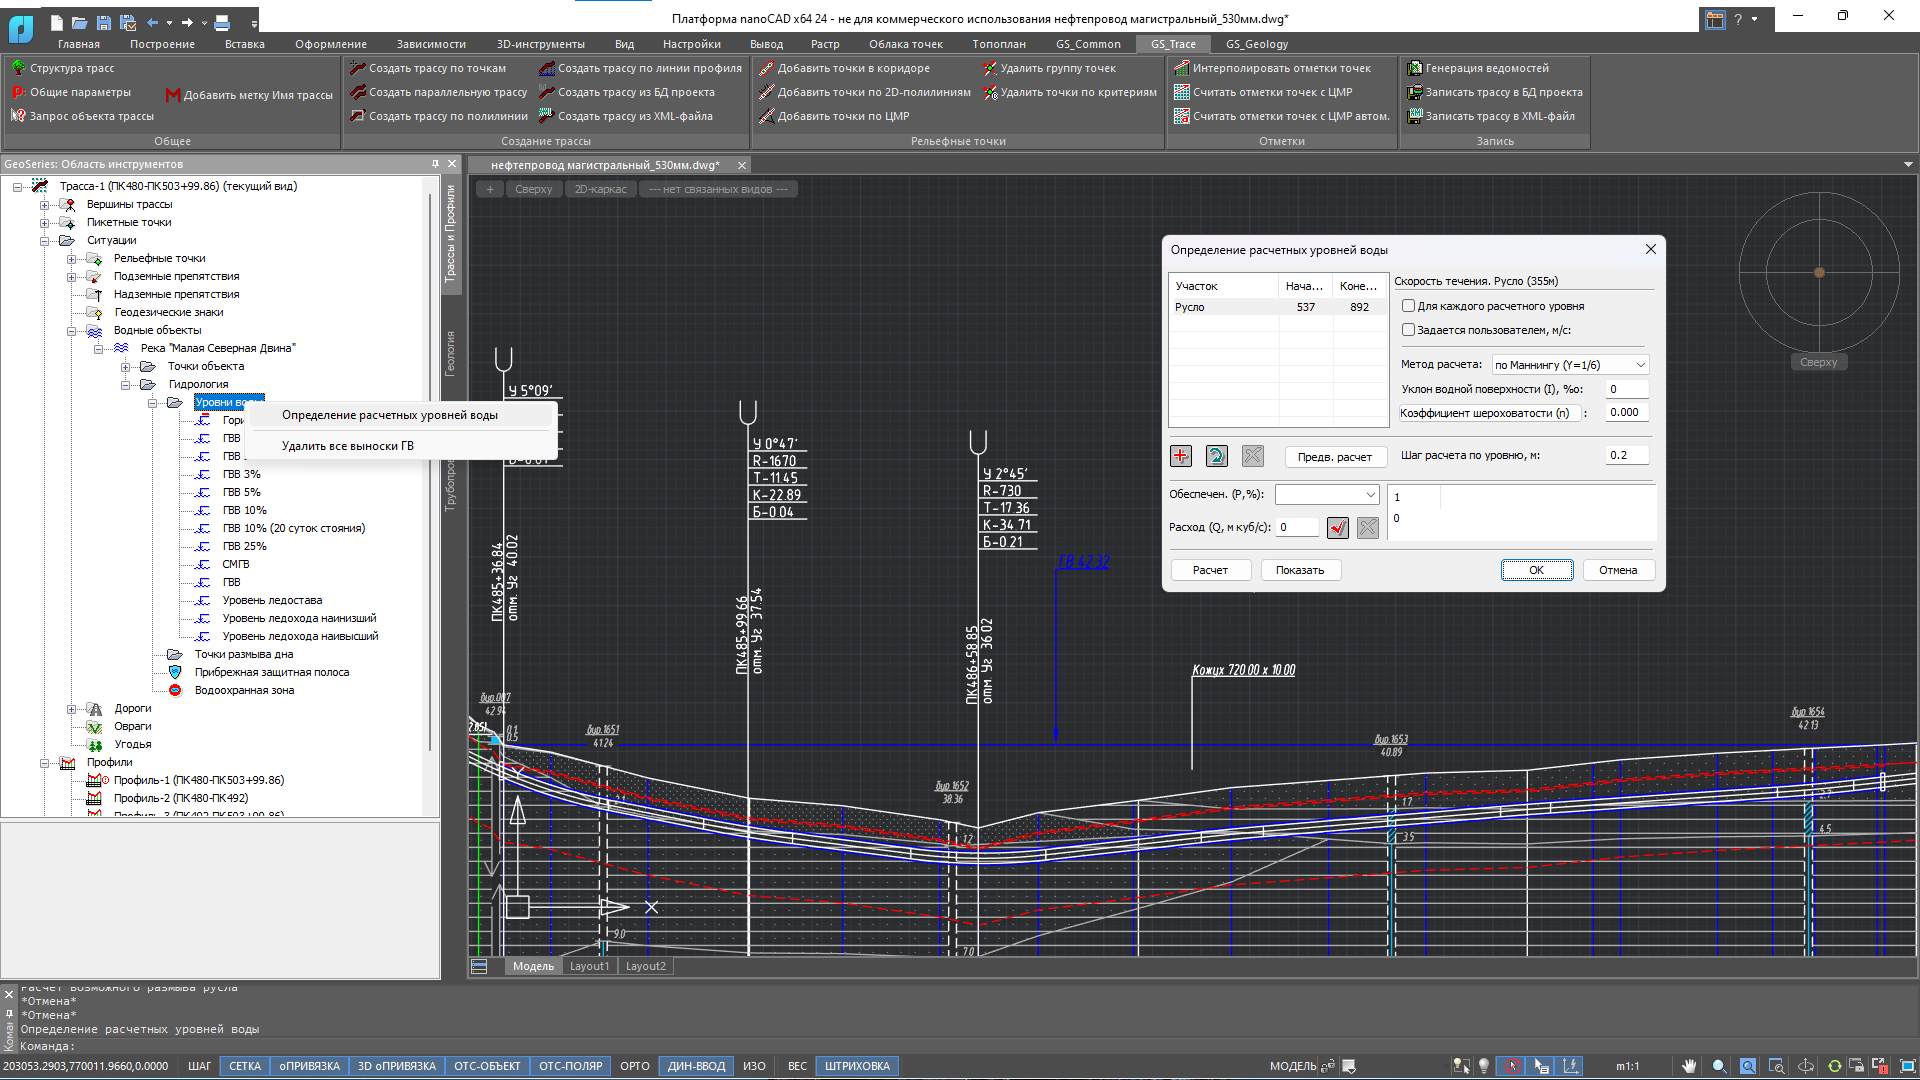1920x1080 pixels.
Task: Click Генерация ведомостей ribbon icon
Action: point(1415,68)
